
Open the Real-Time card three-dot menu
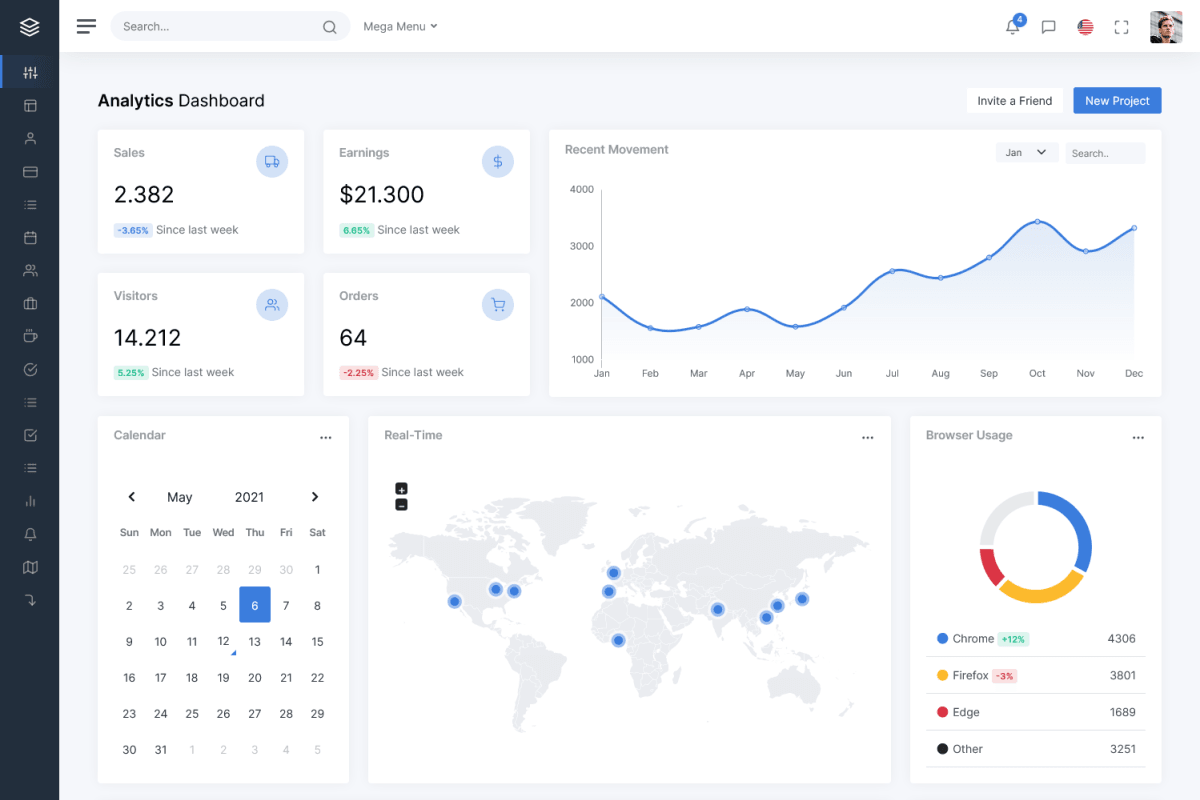pyautogui.click(x=867, y=438)
